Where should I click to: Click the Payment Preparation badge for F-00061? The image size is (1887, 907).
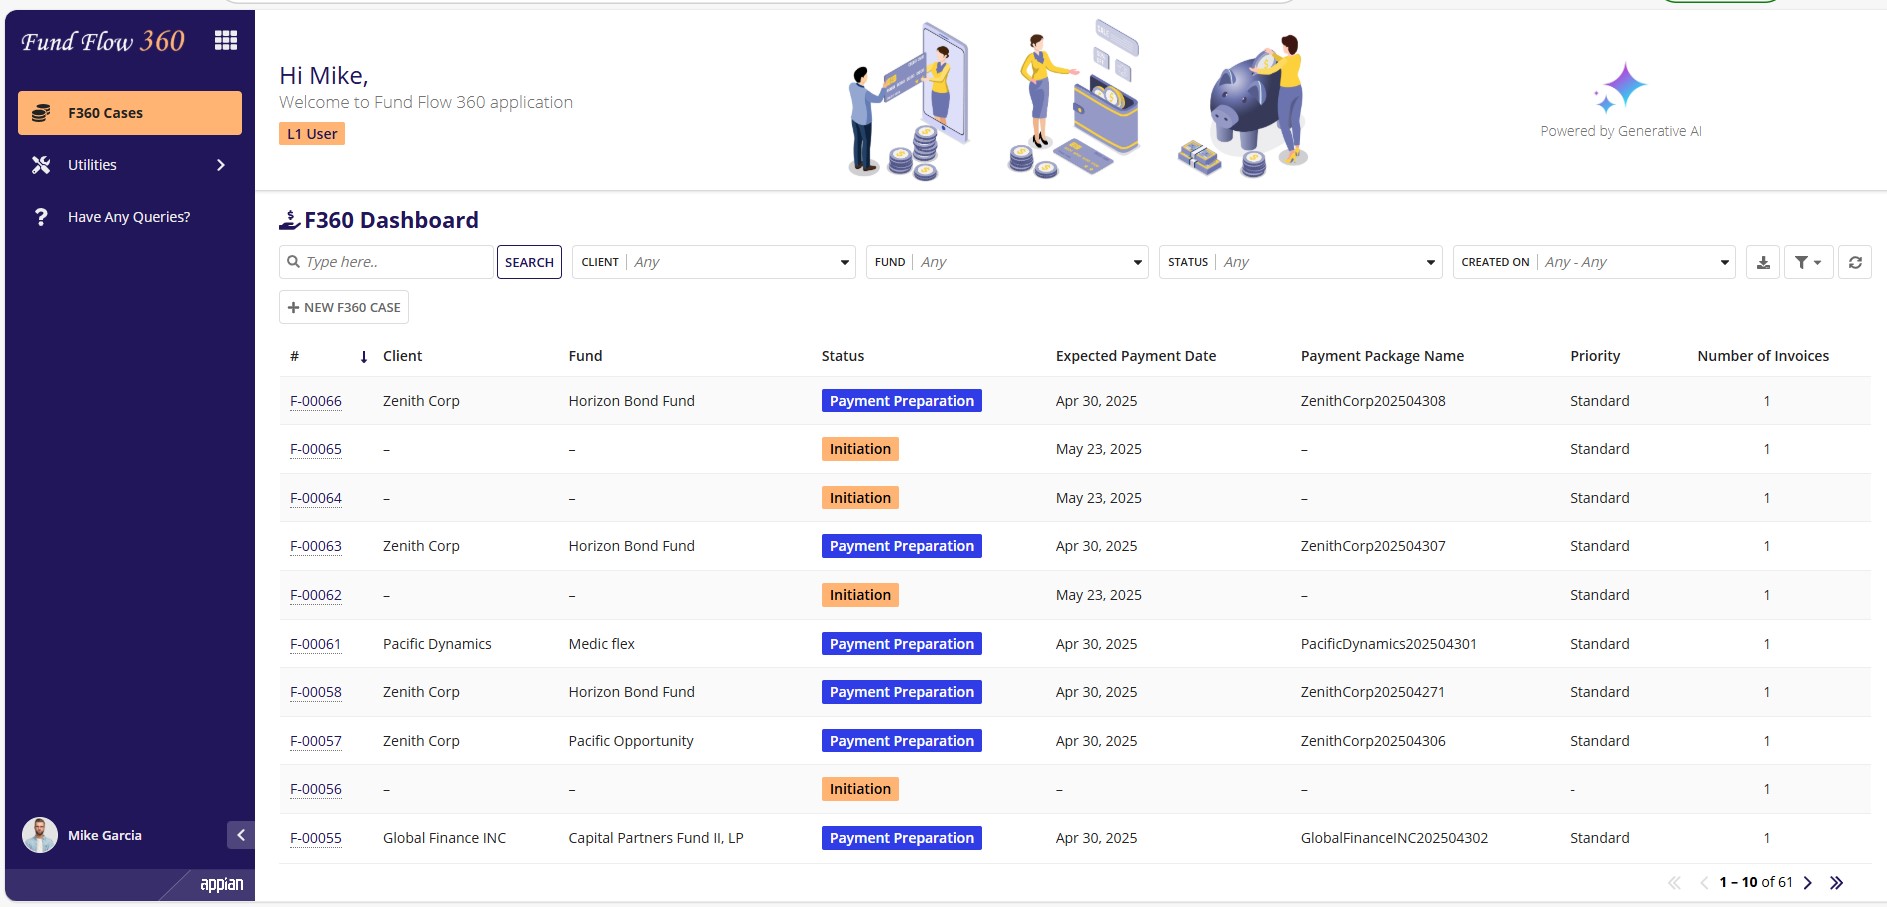pyautogui.click(x=902, y=644)
